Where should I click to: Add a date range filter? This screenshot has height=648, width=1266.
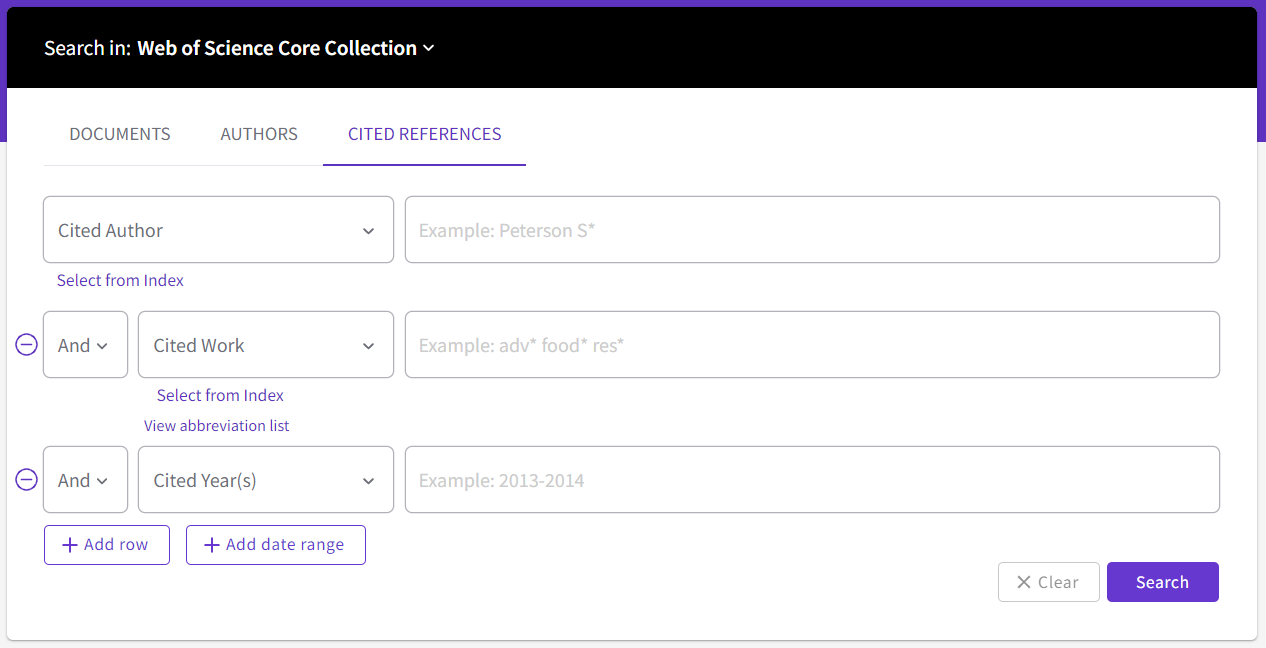coord(276,545)
